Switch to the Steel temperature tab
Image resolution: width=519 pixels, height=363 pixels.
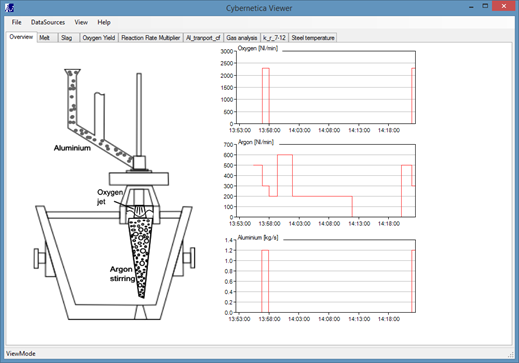click(313, 38)
